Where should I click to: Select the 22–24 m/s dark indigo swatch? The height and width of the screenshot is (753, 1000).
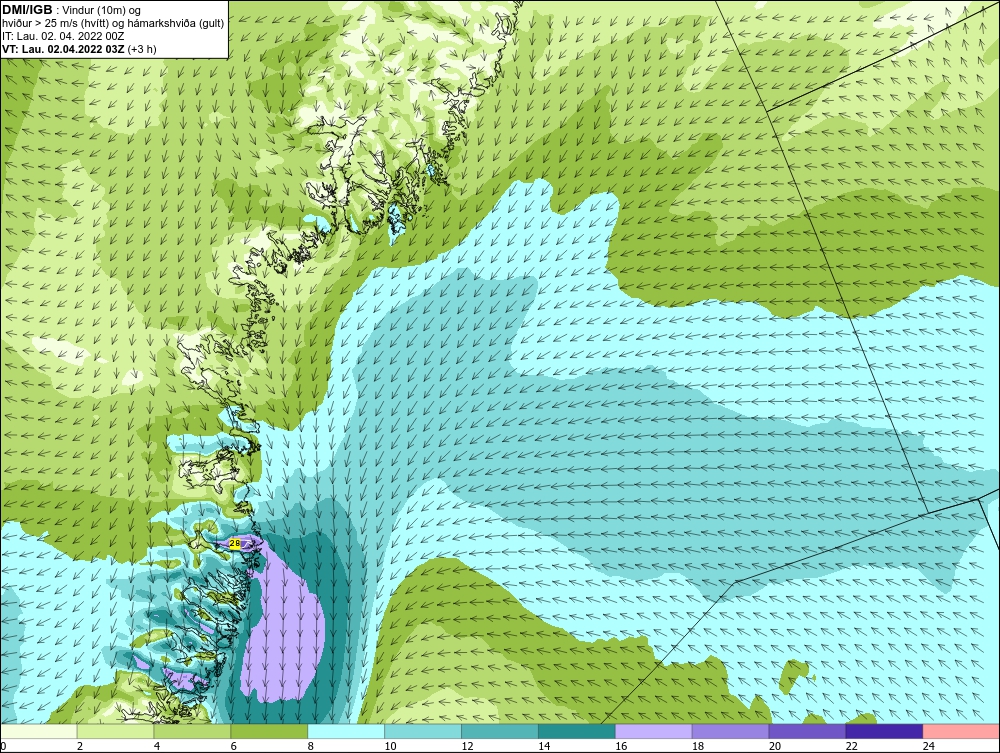pos(884,731)
